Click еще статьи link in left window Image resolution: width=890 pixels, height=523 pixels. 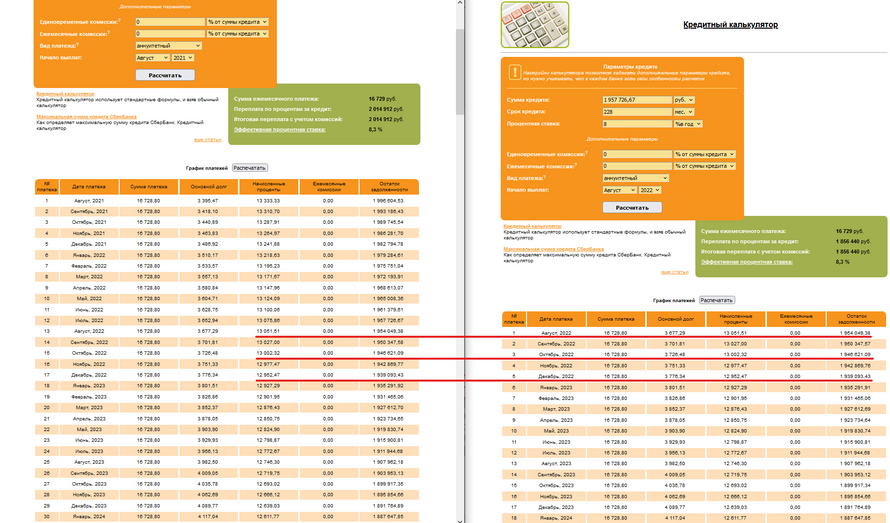[208, 140]
